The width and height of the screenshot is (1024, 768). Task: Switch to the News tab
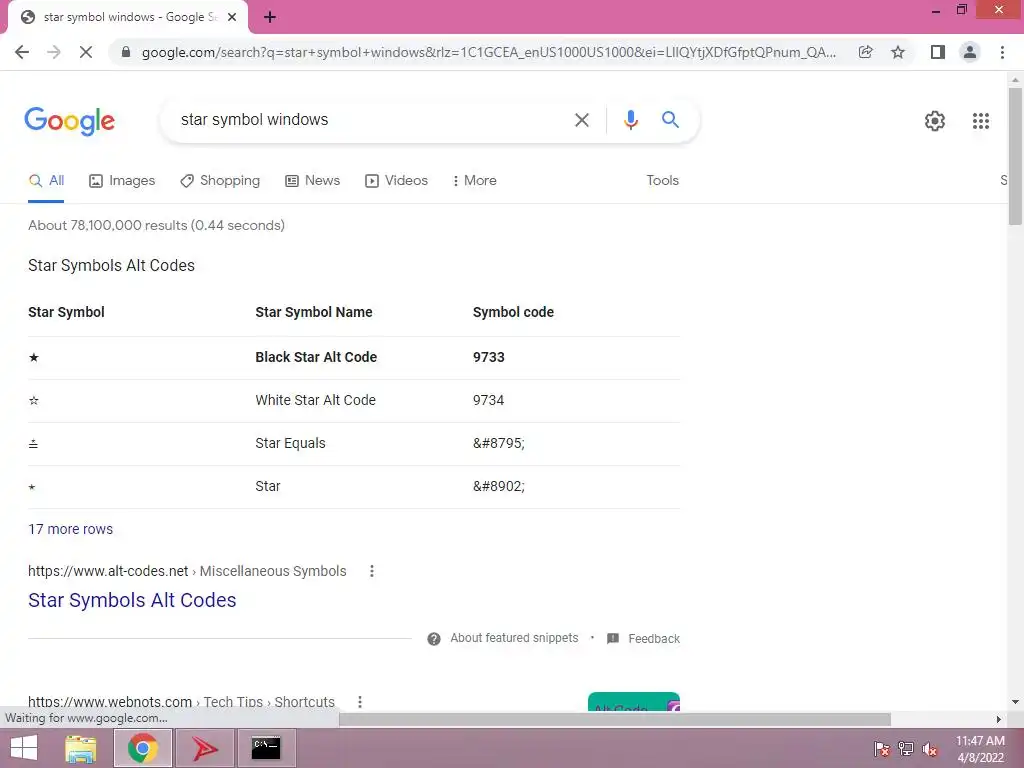tap(313, 181)
